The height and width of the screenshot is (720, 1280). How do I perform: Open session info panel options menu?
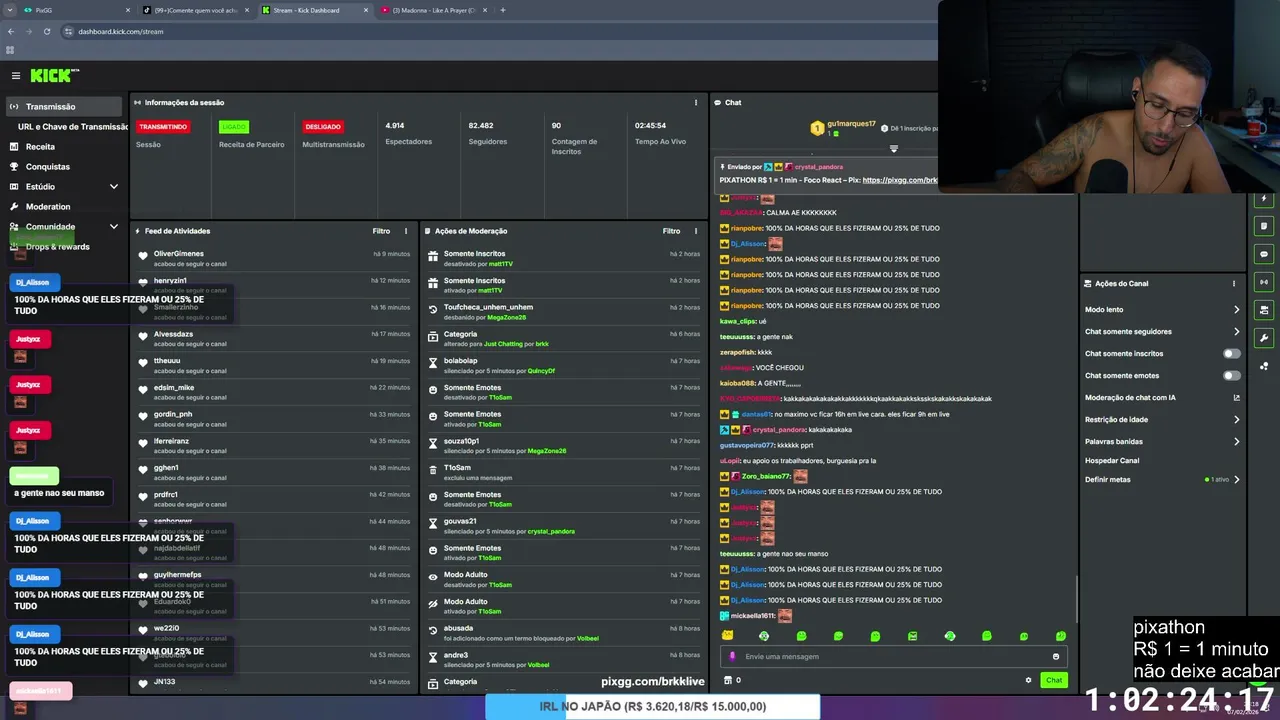coord(696,102)
